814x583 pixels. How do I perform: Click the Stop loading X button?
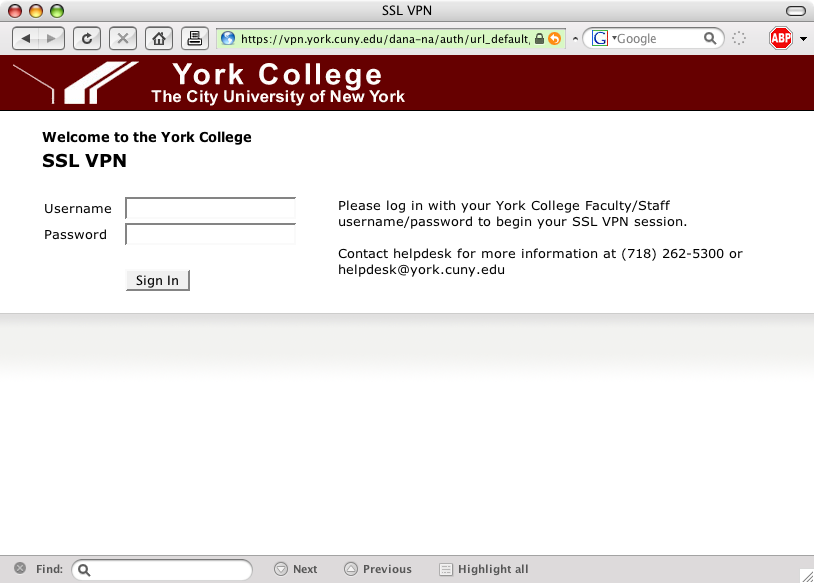pyautogui.click(x=123, y=38)
